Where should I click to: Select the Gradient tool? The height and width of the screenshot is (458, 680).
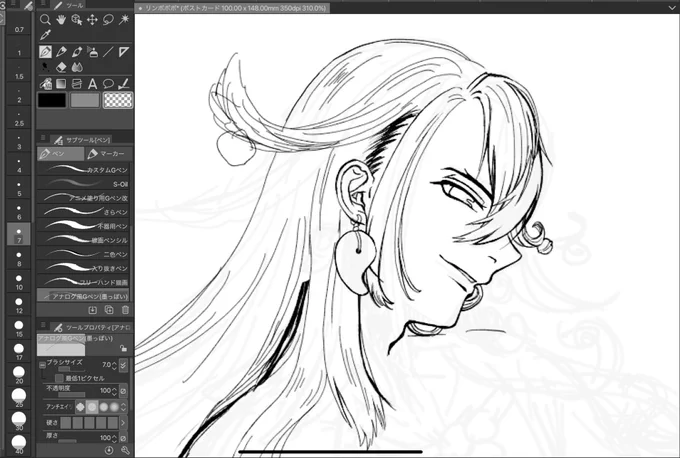(x=61, y=84)
